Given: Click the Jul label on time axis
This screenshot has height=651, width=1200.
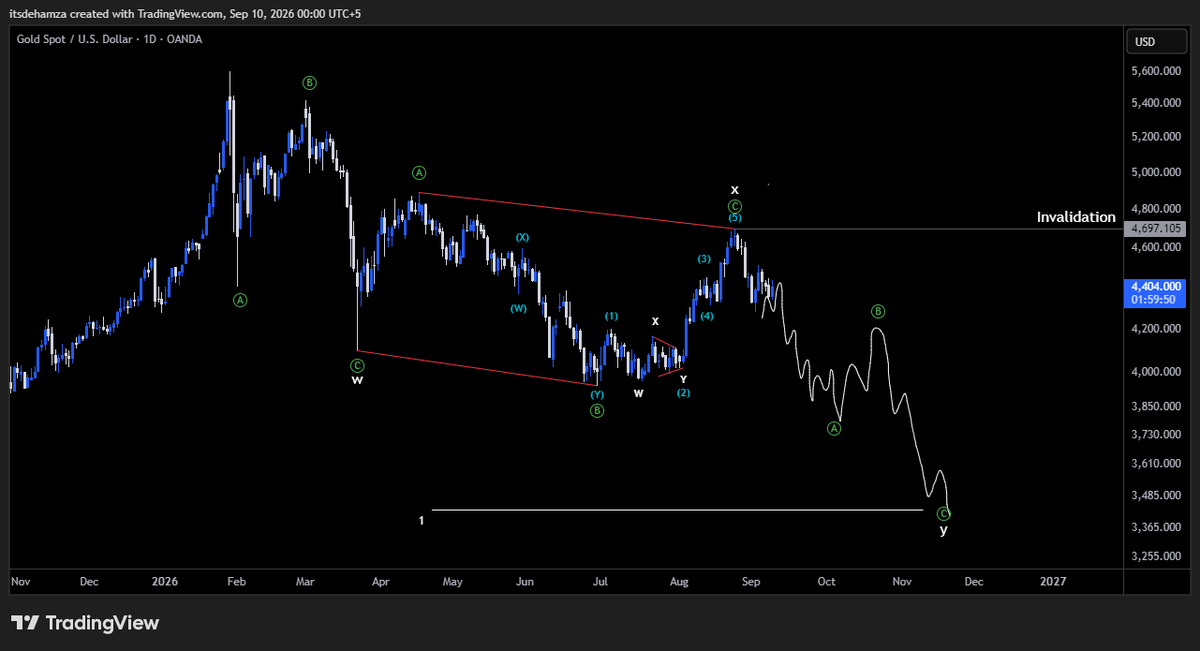Looking at the screenshot, I should click(601, 581).
